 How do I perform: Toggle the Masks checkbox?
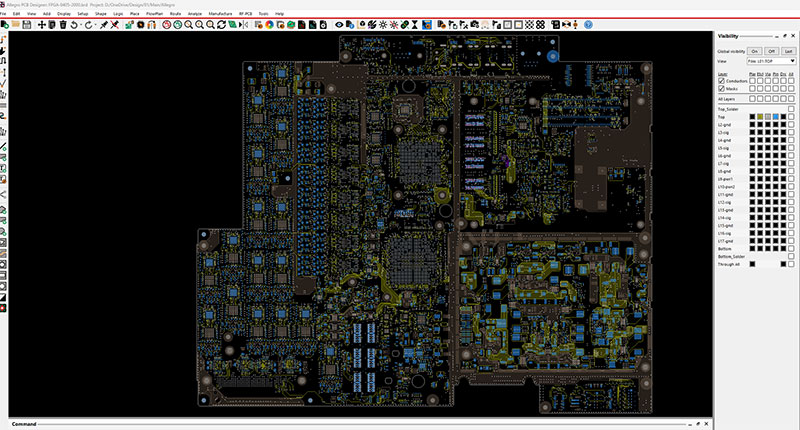click(x=721, y=89)
